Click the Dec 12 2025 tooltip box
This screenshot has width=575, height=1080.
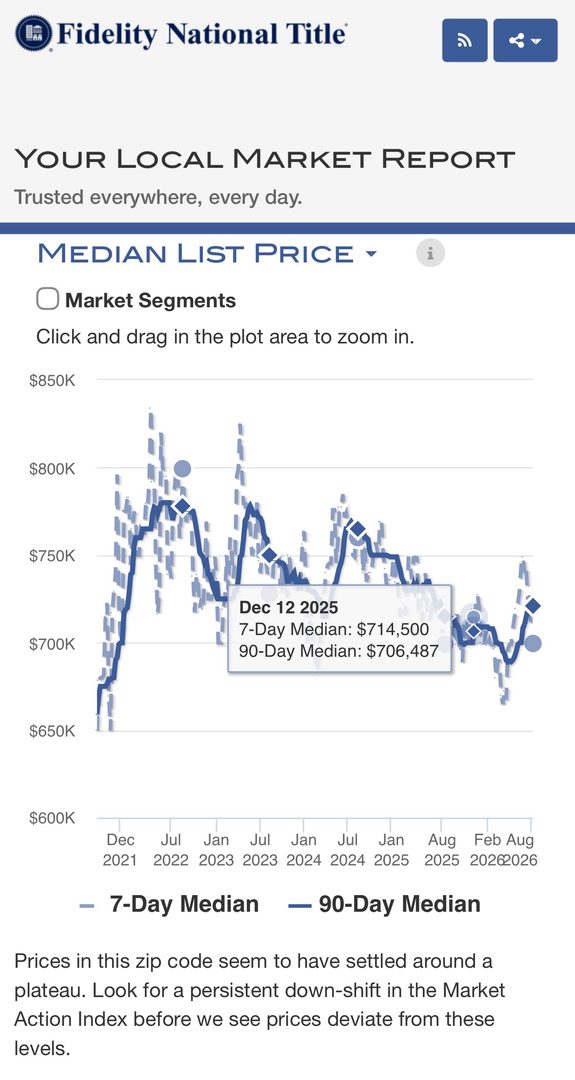[339, 628]
